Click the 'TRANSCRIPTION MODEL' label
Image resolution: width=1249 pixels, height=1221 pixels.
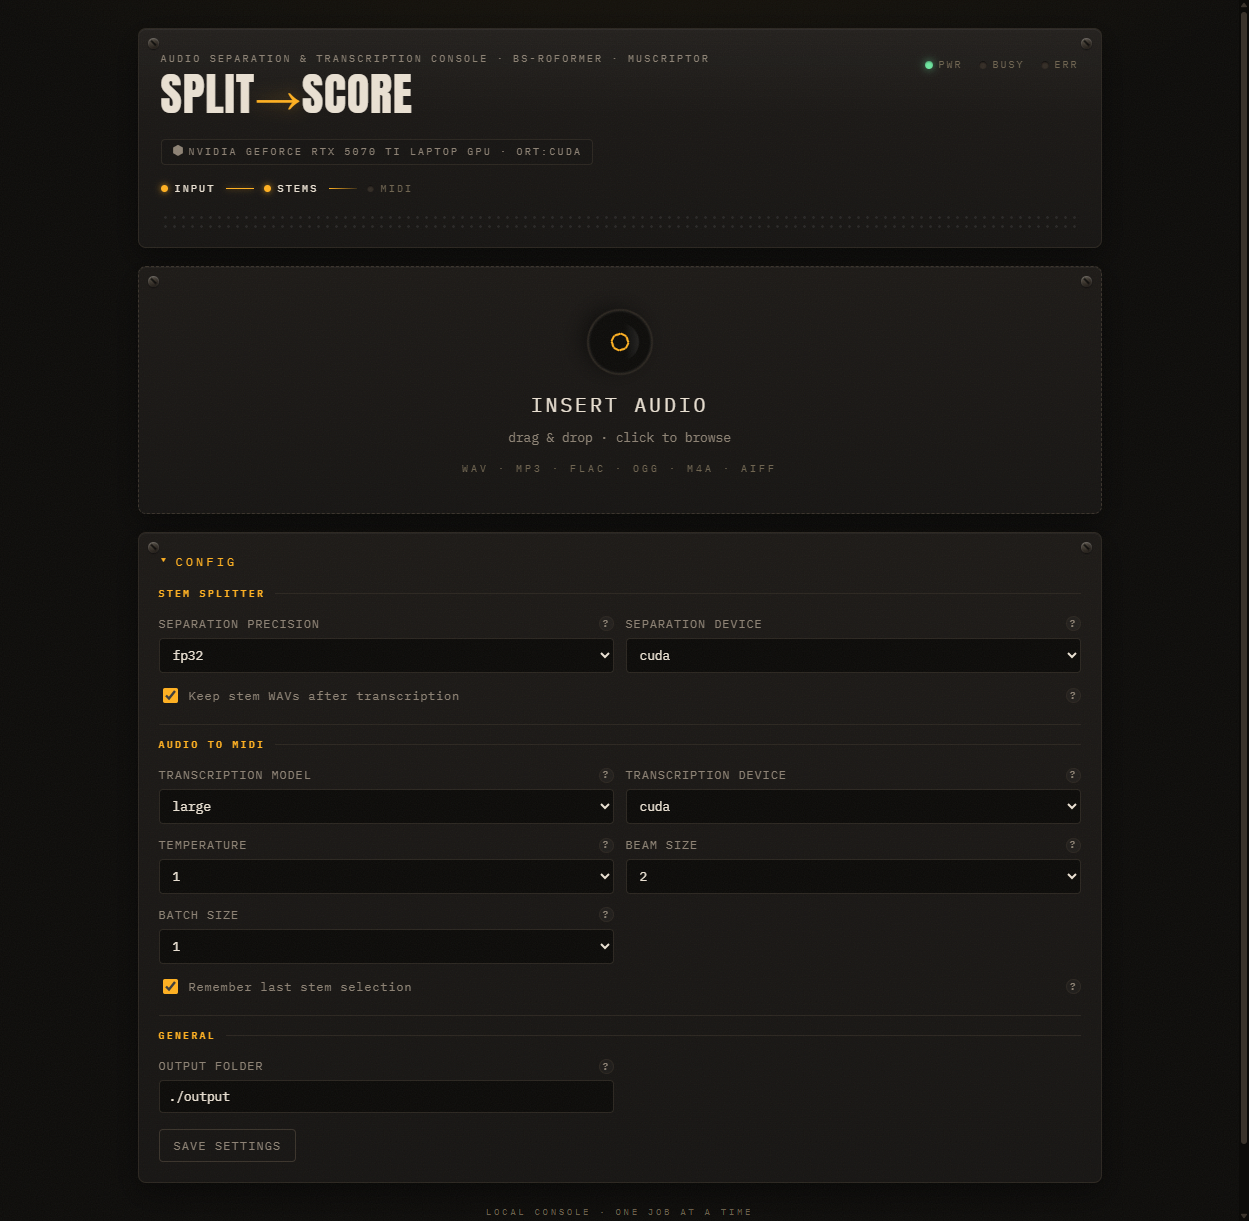click(x=235, y=775)
